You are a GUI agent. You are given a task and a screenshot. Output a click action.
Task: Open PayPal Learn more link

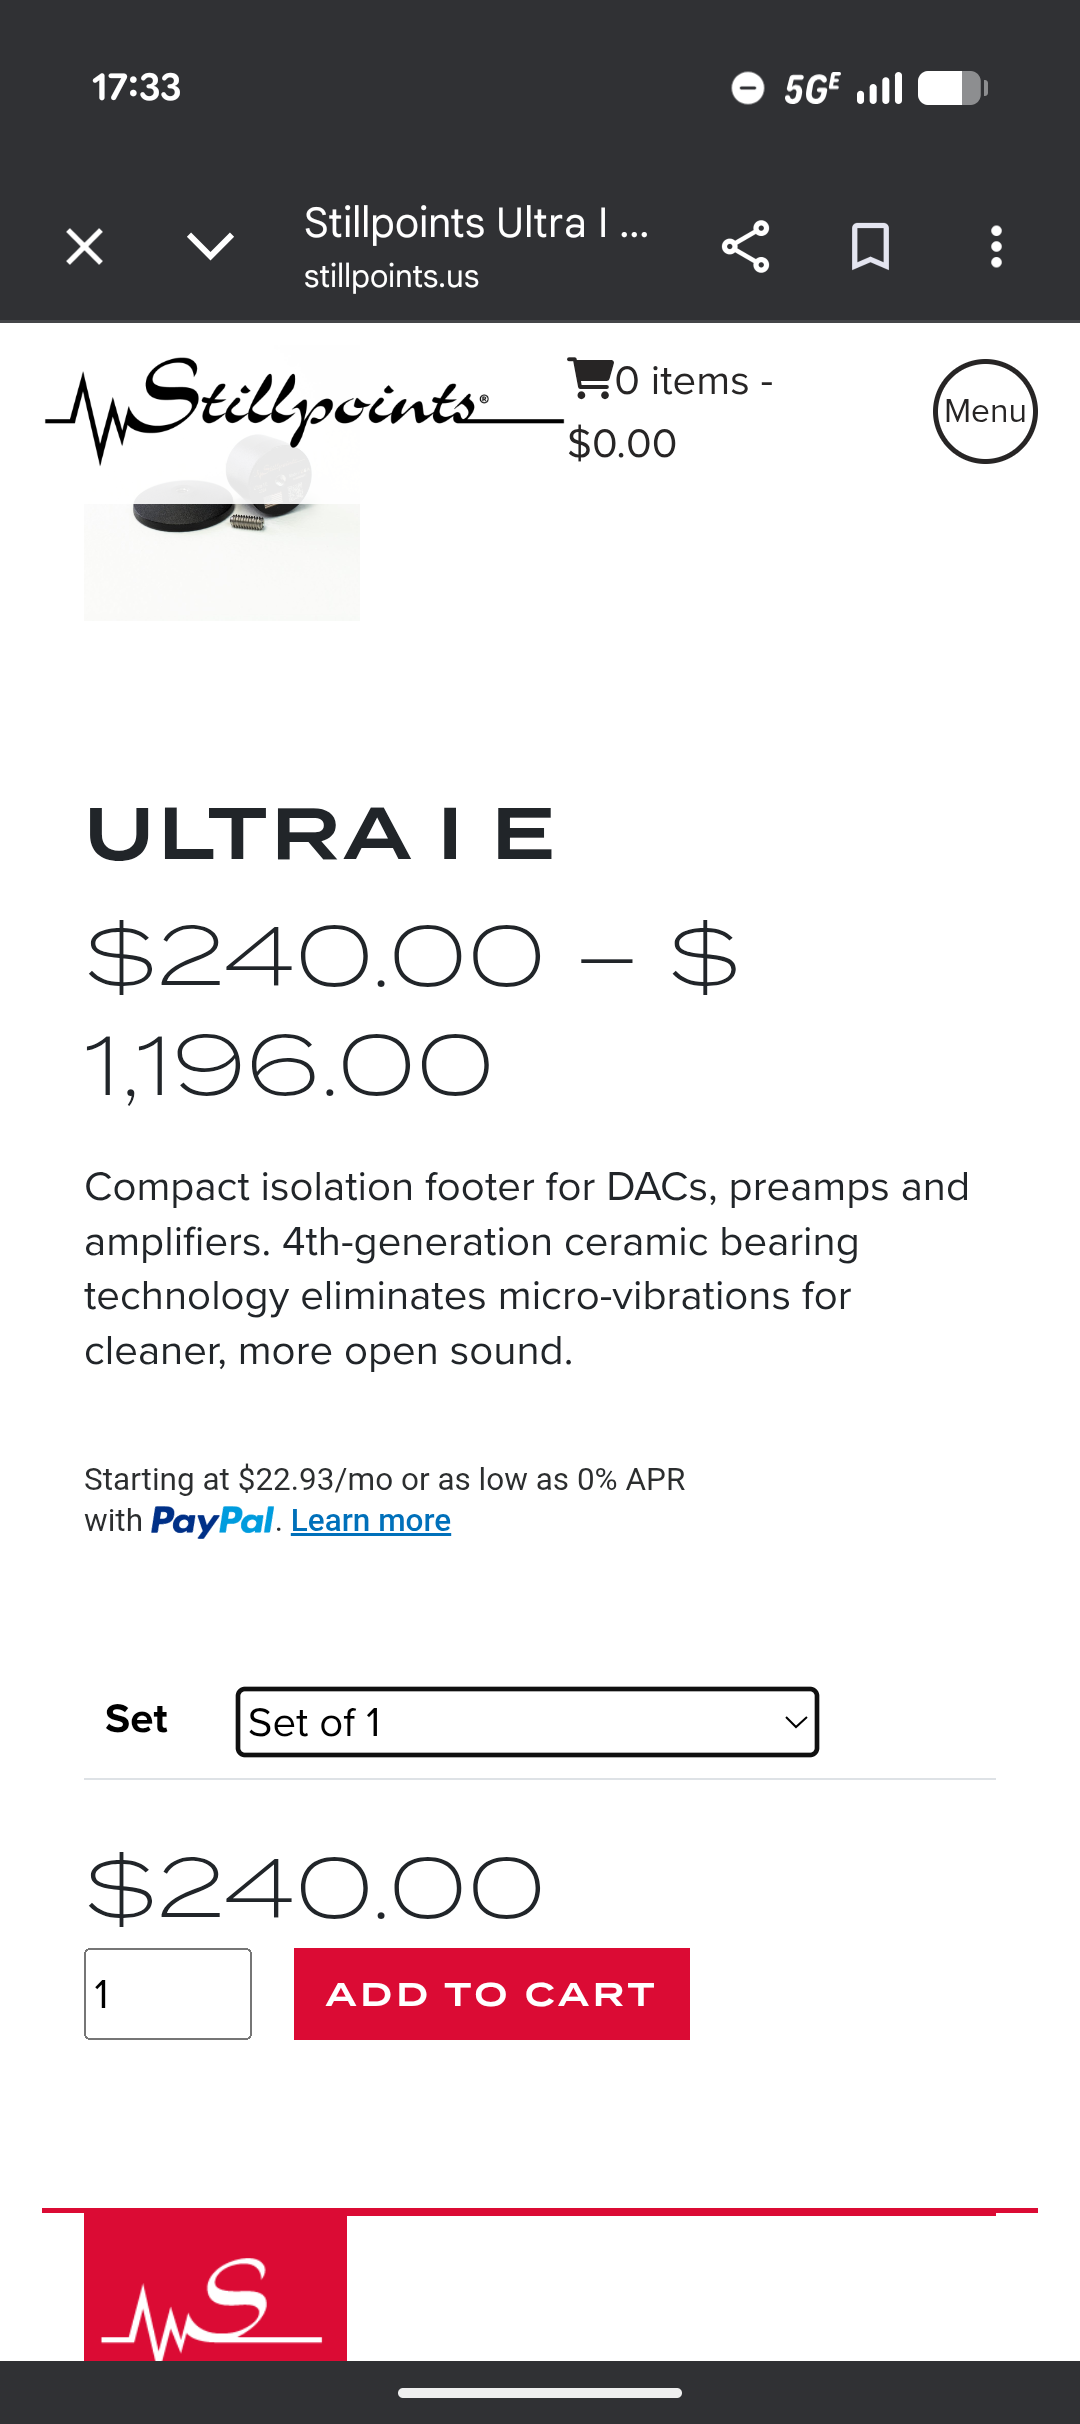370,1521
